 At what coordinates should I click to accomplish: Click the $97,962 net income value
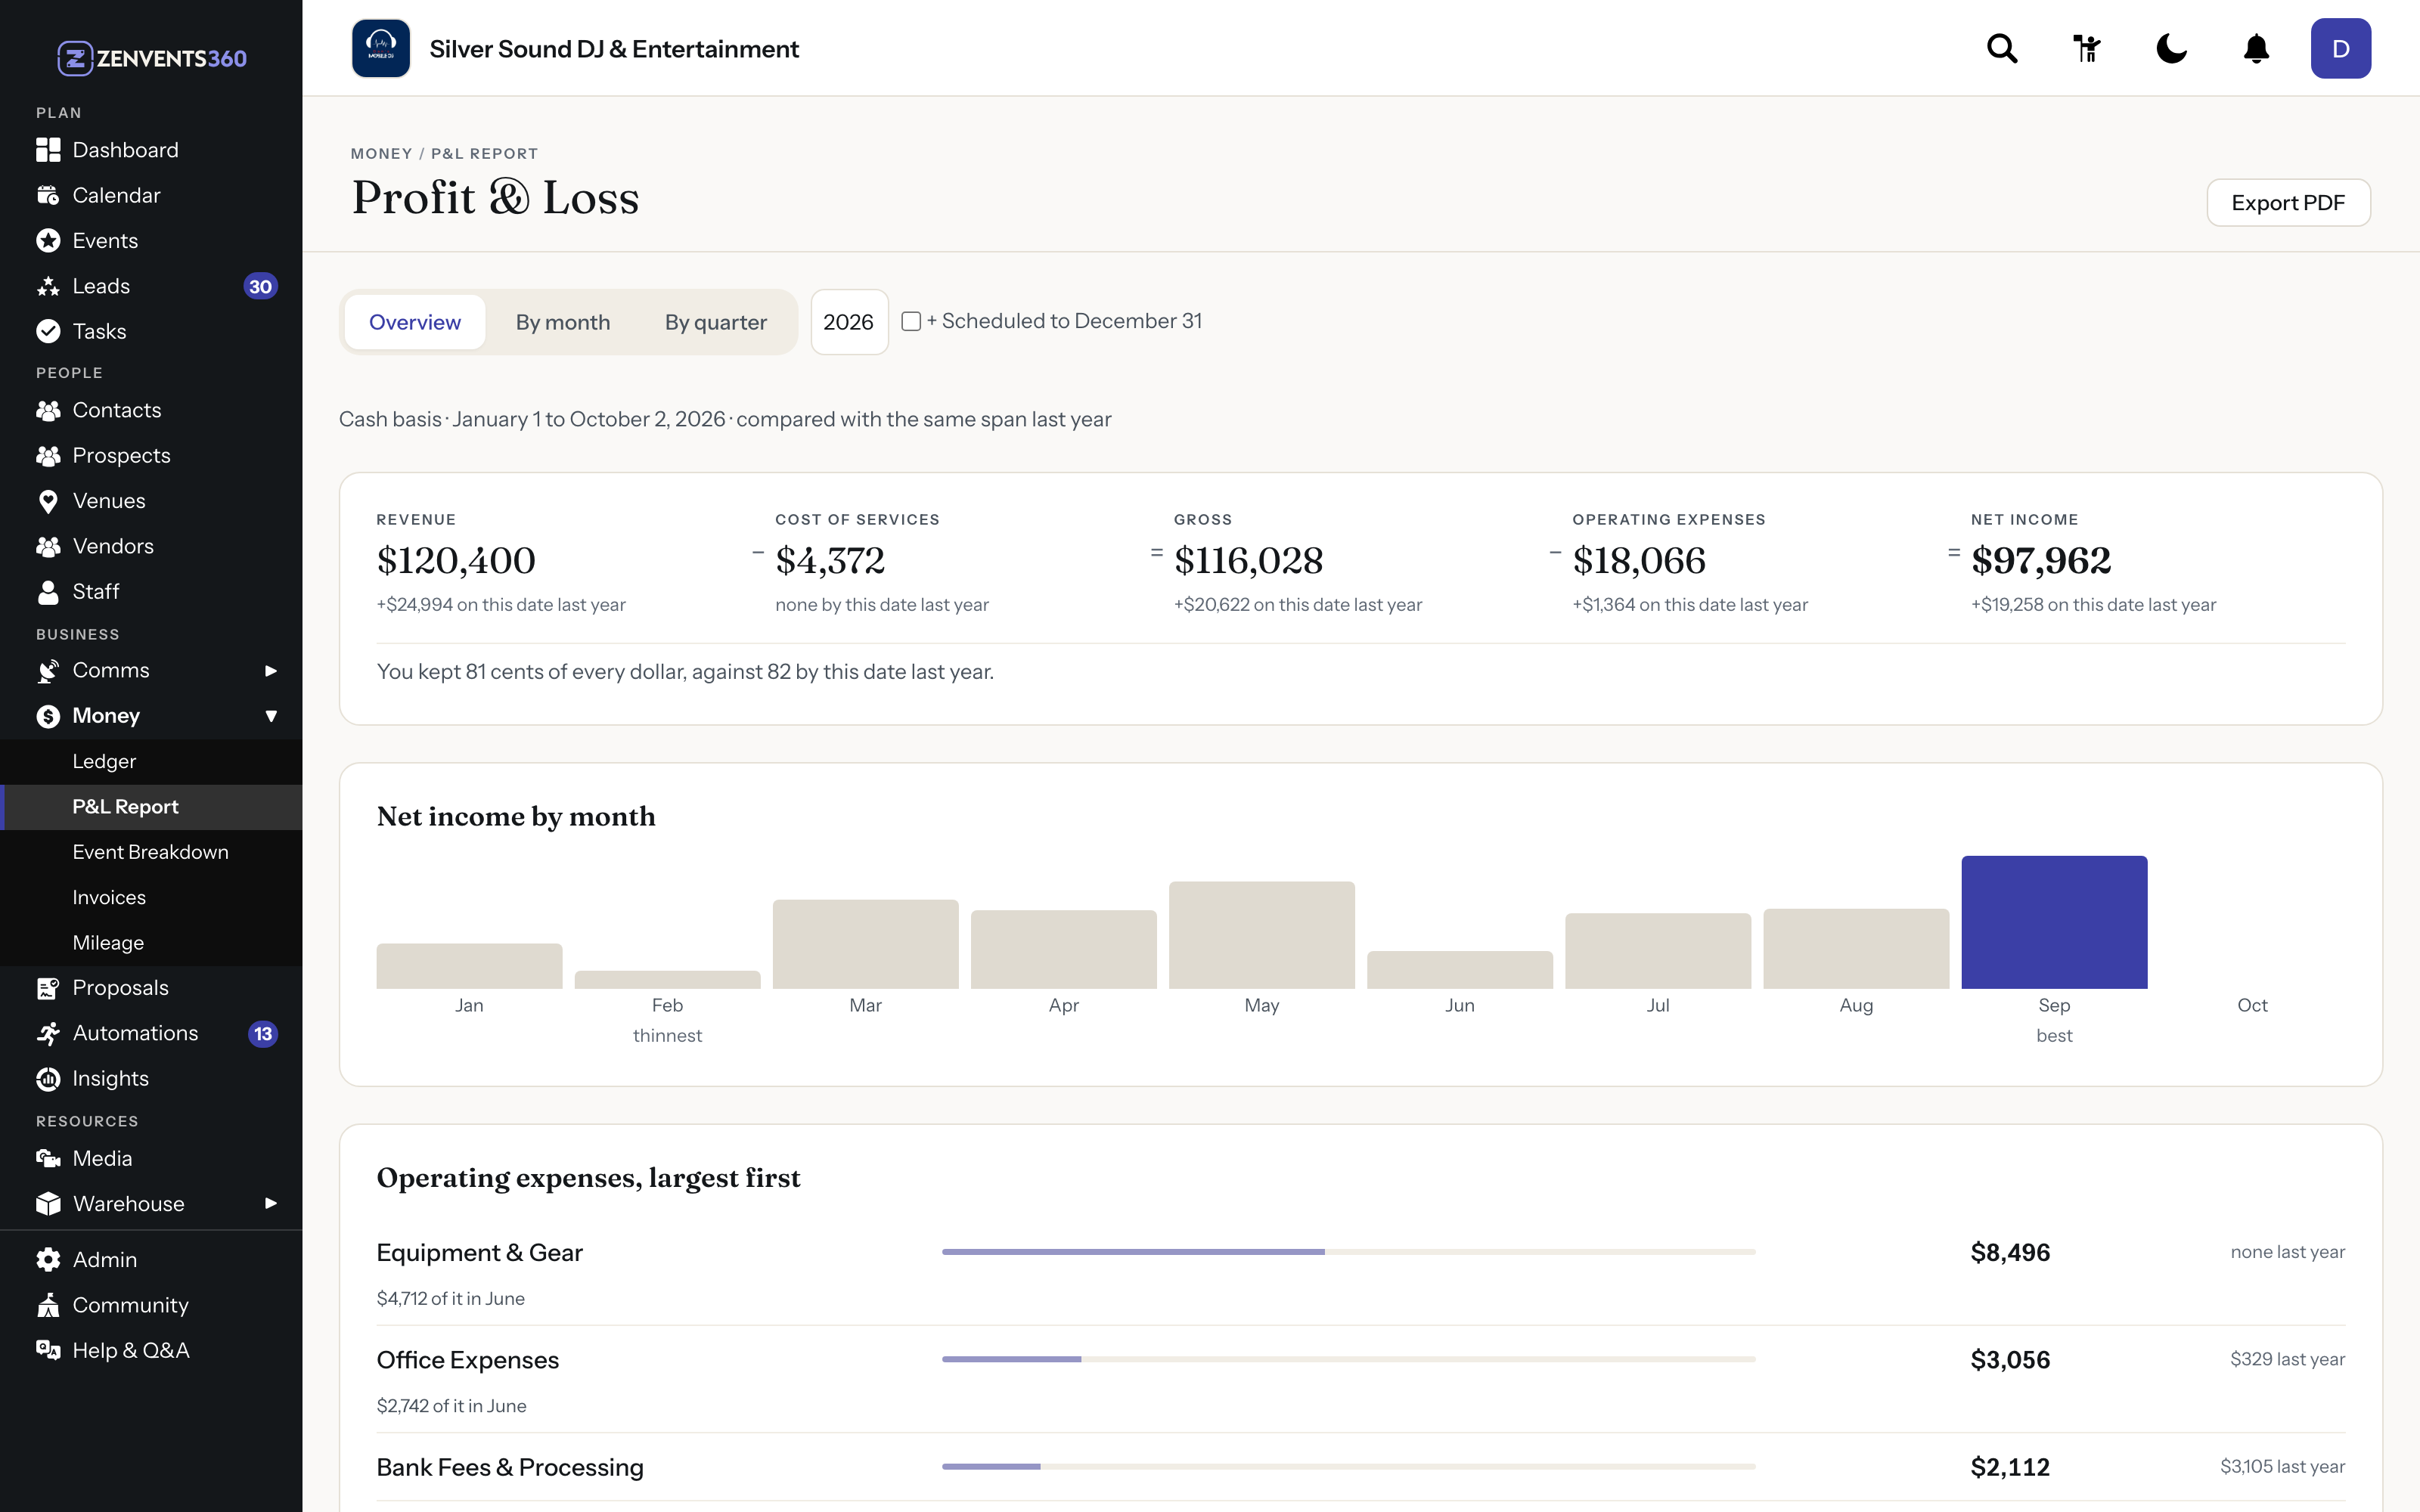[x=2041, y=561]
